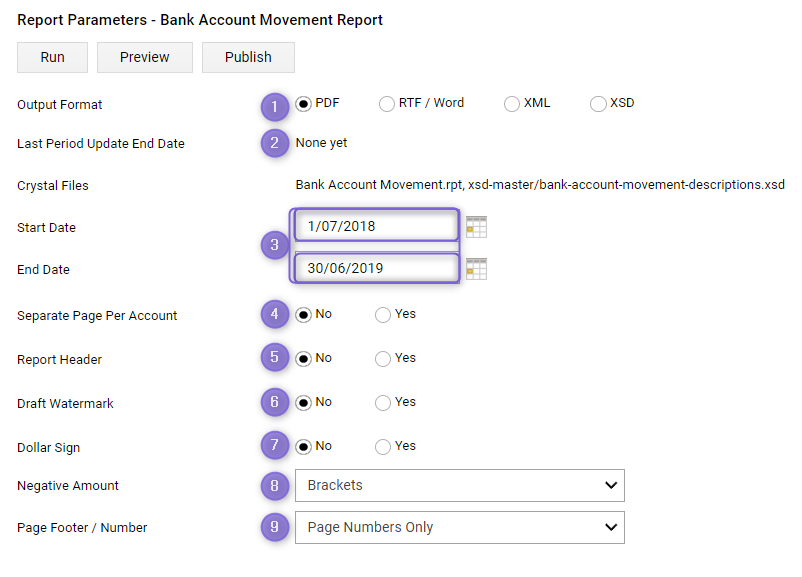
Task: Select RTF / Word output format
Action: pyautogui.click(x=387, y=104)
